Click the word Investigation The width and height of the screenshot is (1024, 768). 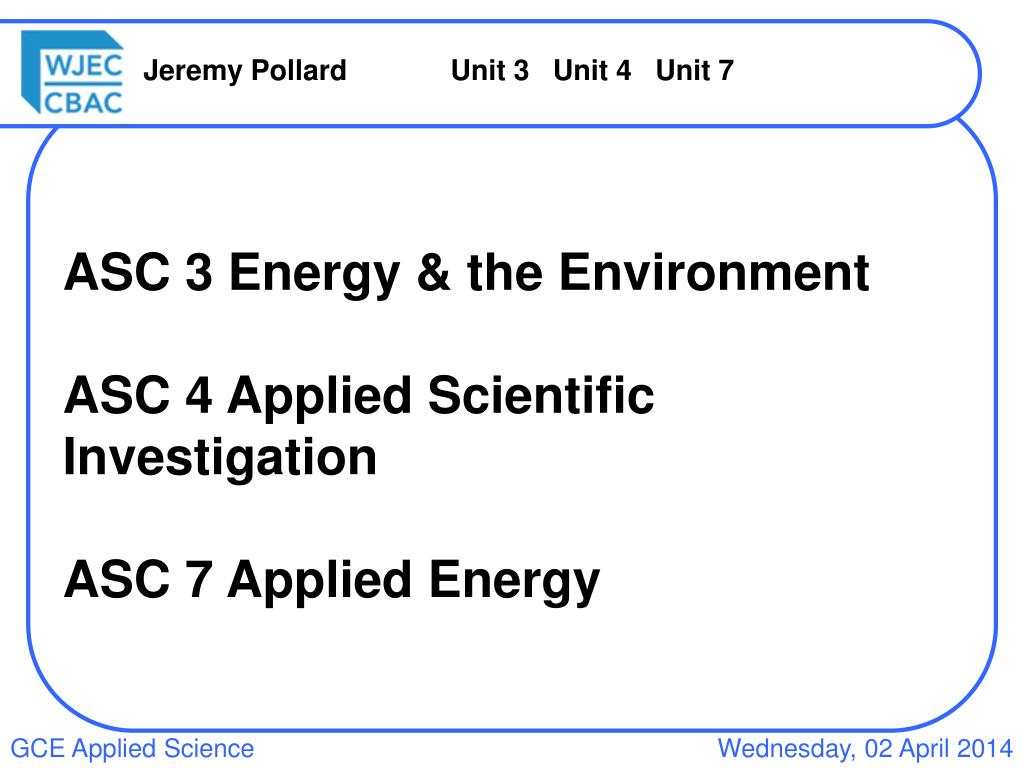click(220, 457)
